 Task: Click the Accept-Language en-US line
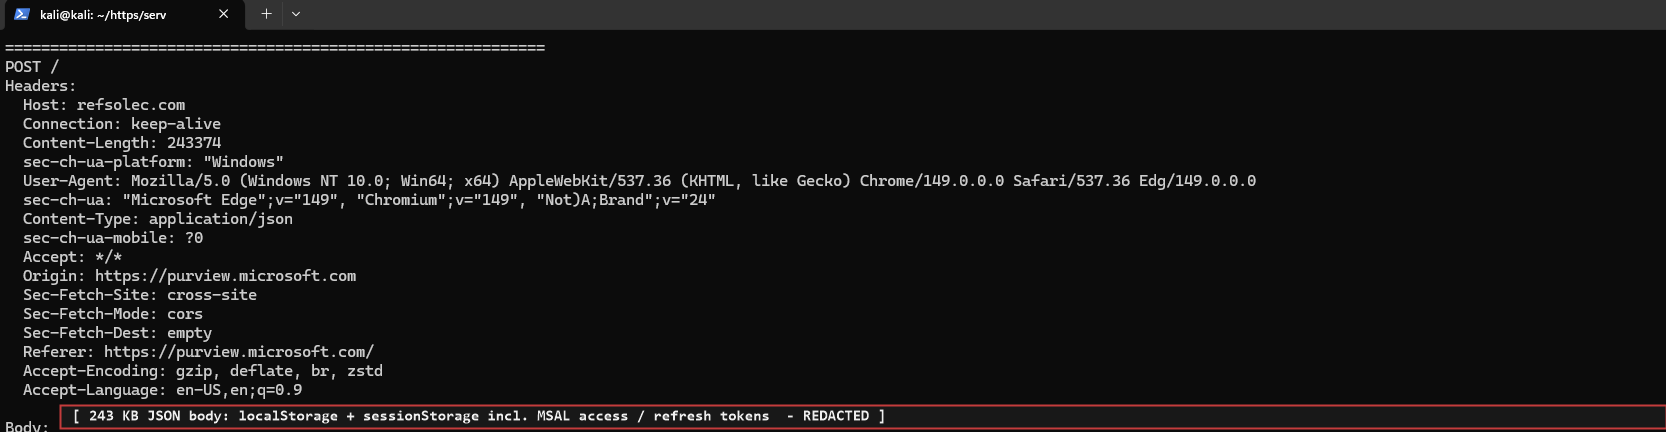[163, 390]
